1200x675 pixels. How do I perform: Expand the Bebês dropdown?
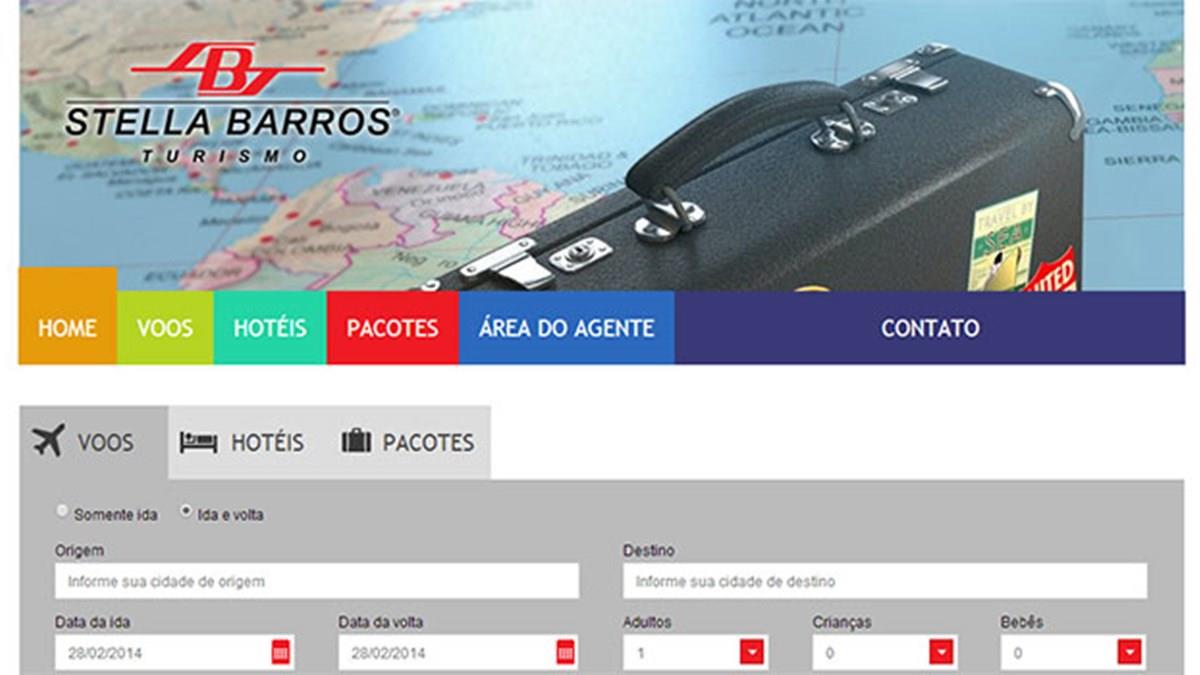click(x=1129, y=653)
